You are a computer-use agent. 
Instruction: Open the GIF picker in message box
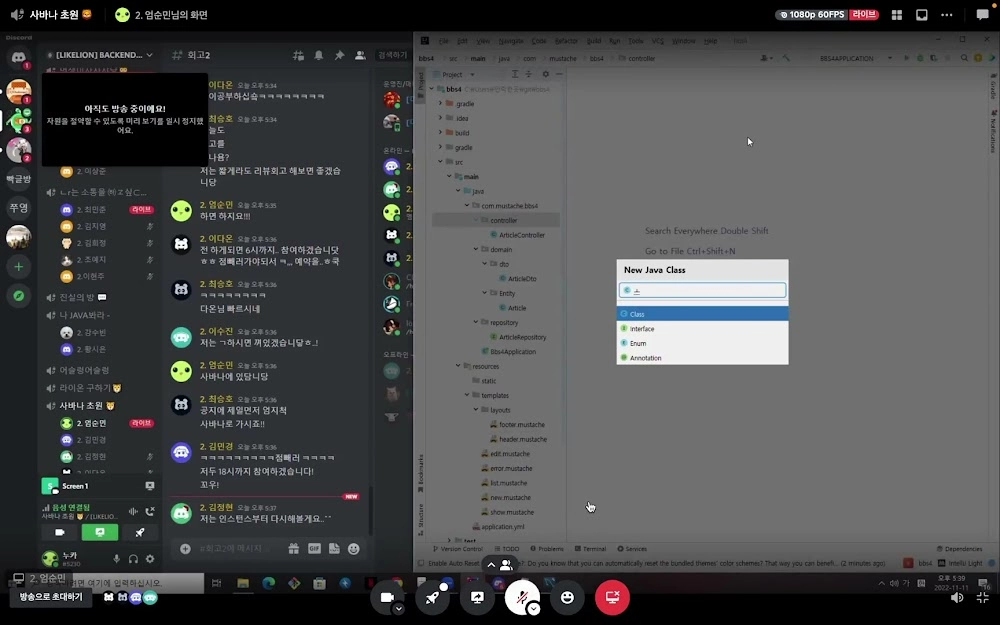click(314, 548)
